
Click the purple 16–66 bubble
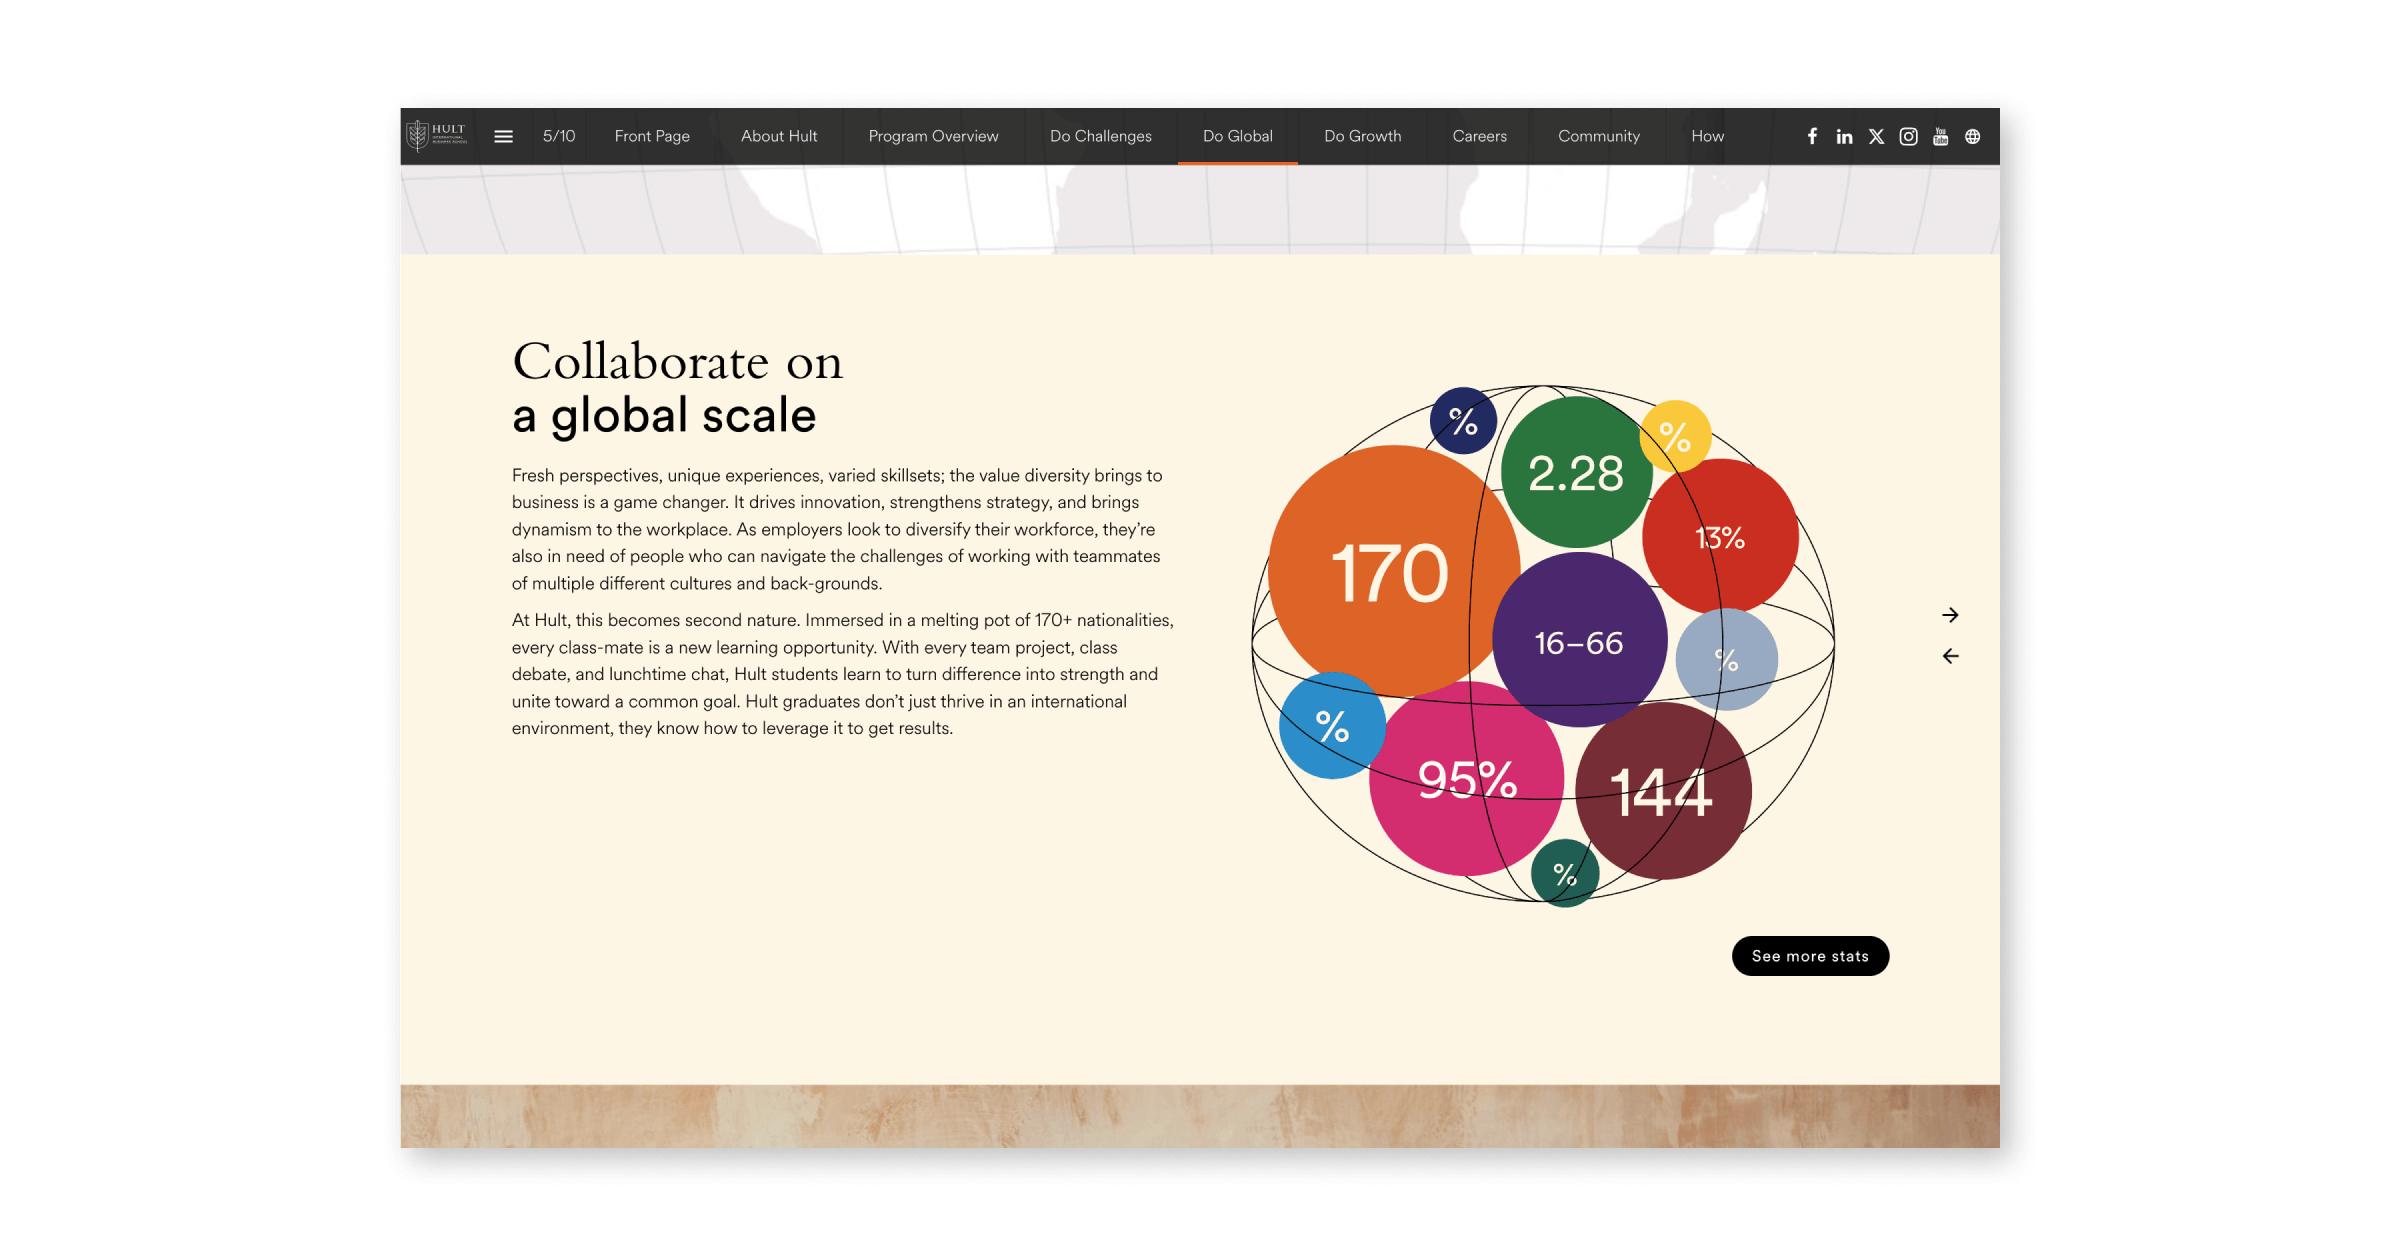(x=1579, y=642)
